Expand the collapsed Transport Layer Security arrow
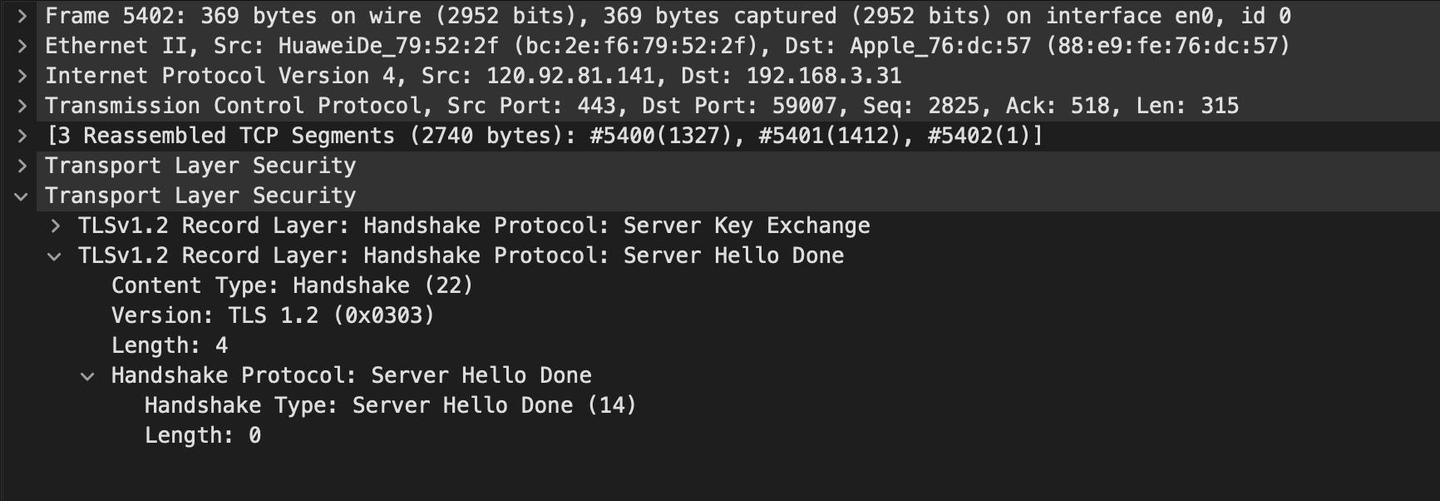The image size is (1440, 501). click(x=22, y=166)
